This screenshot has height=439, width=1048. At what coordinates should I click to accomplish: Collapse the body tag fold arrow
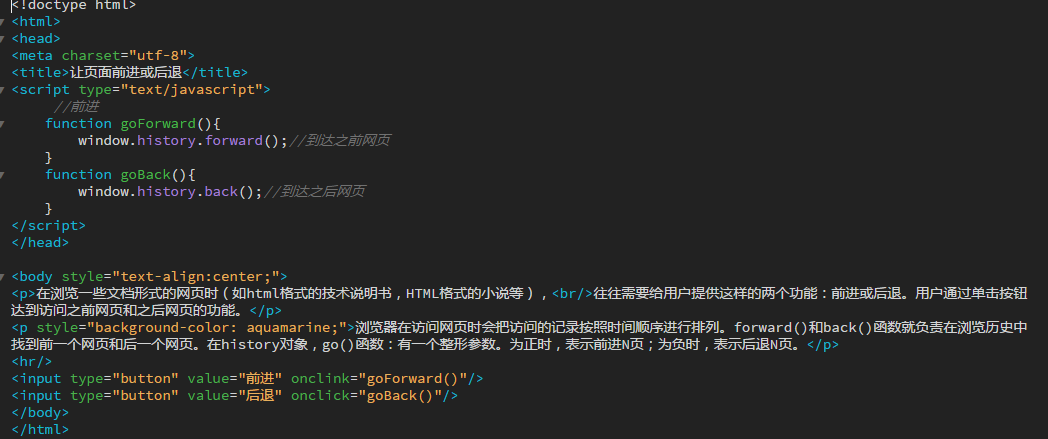(3, 276)
